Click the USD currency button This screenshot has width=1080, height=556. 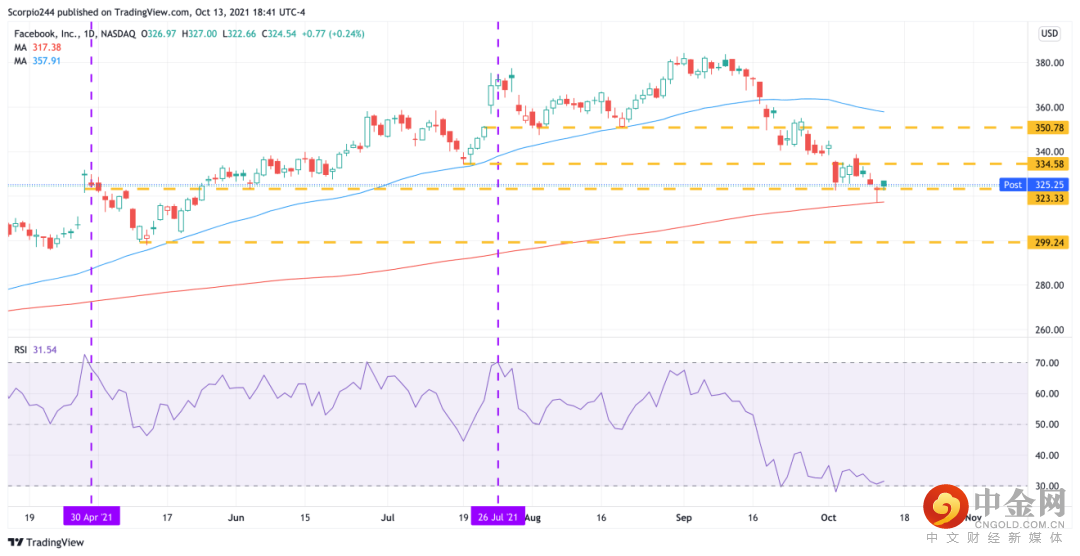[1050, 33]
